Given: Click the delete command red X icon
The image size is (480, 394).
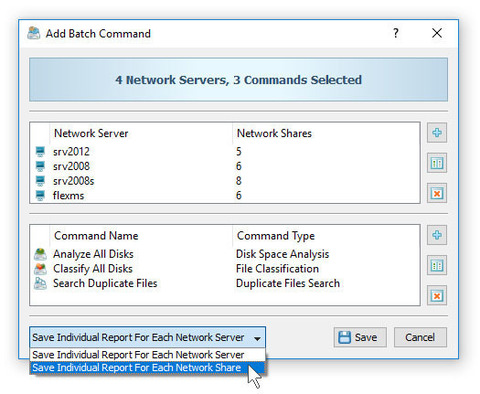Looking at the screenshot, I should point(437,296).
